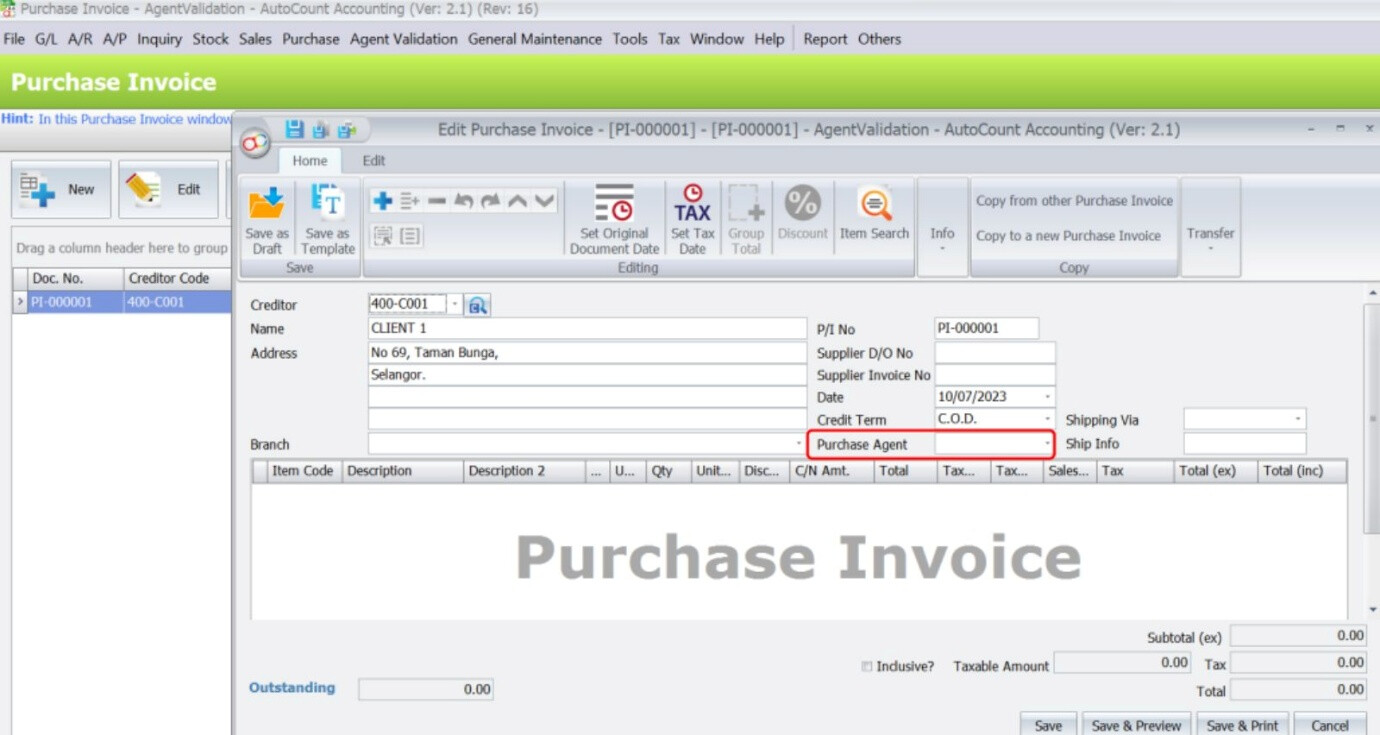Expand the Shipping Via dropdown
This screenshot has width=1380, height=735.
[1298, 420]
